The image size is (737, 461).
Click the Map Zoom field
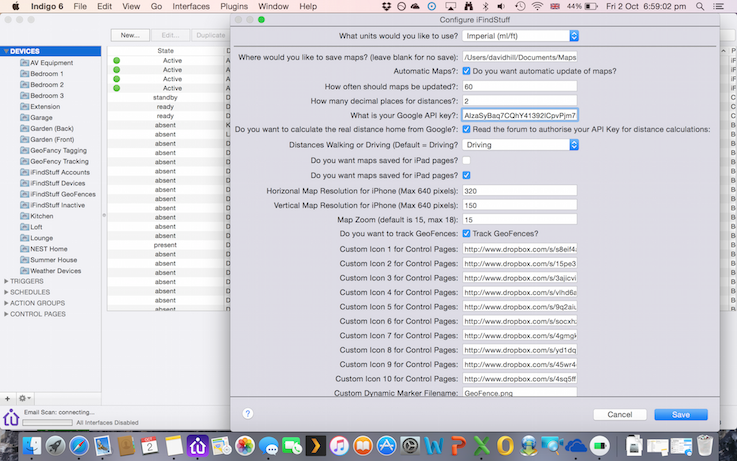519,219
